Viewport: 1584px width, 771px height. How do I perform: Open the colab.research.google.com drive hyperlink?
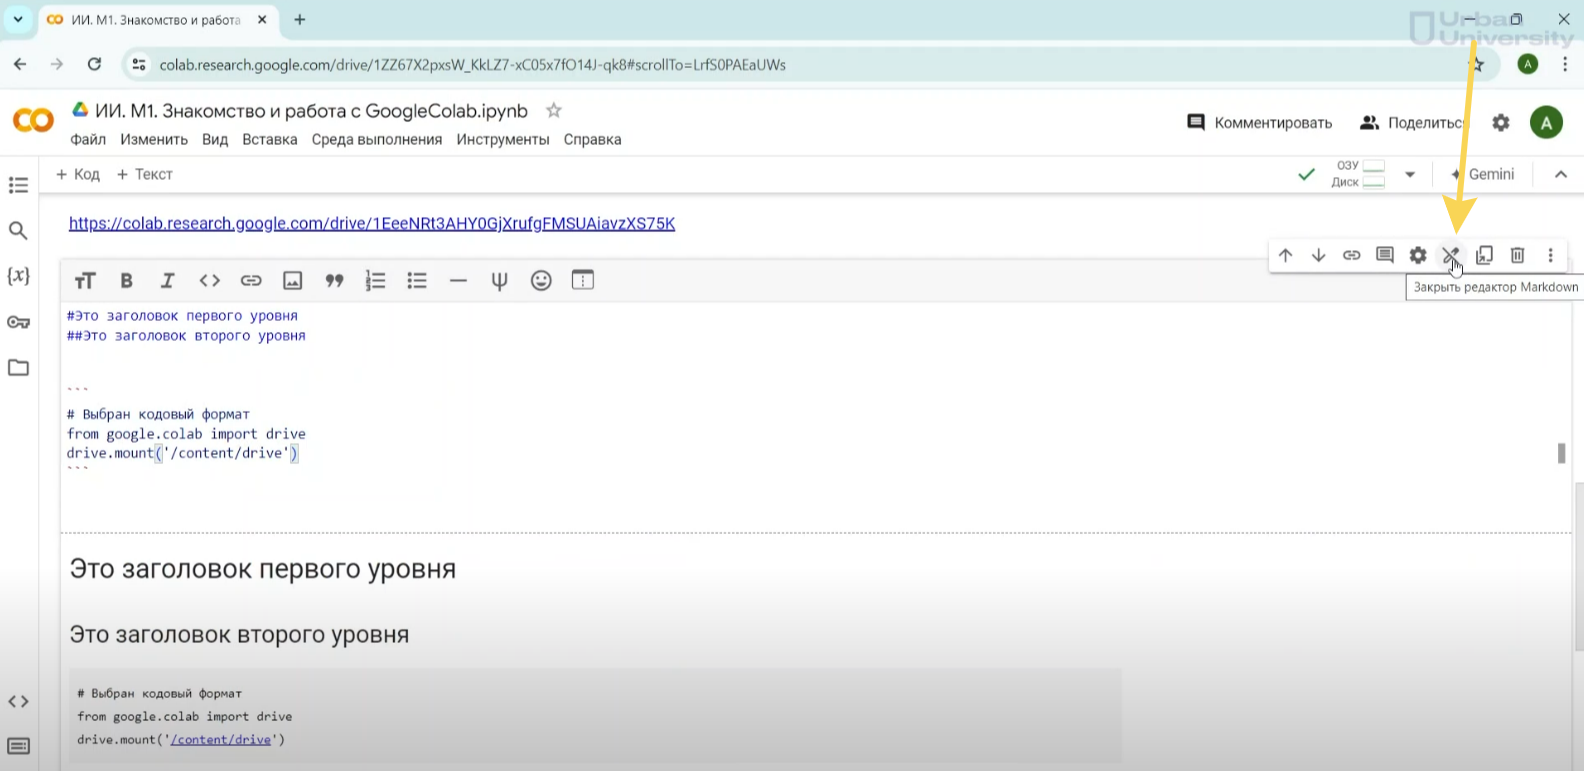(371, 224)
